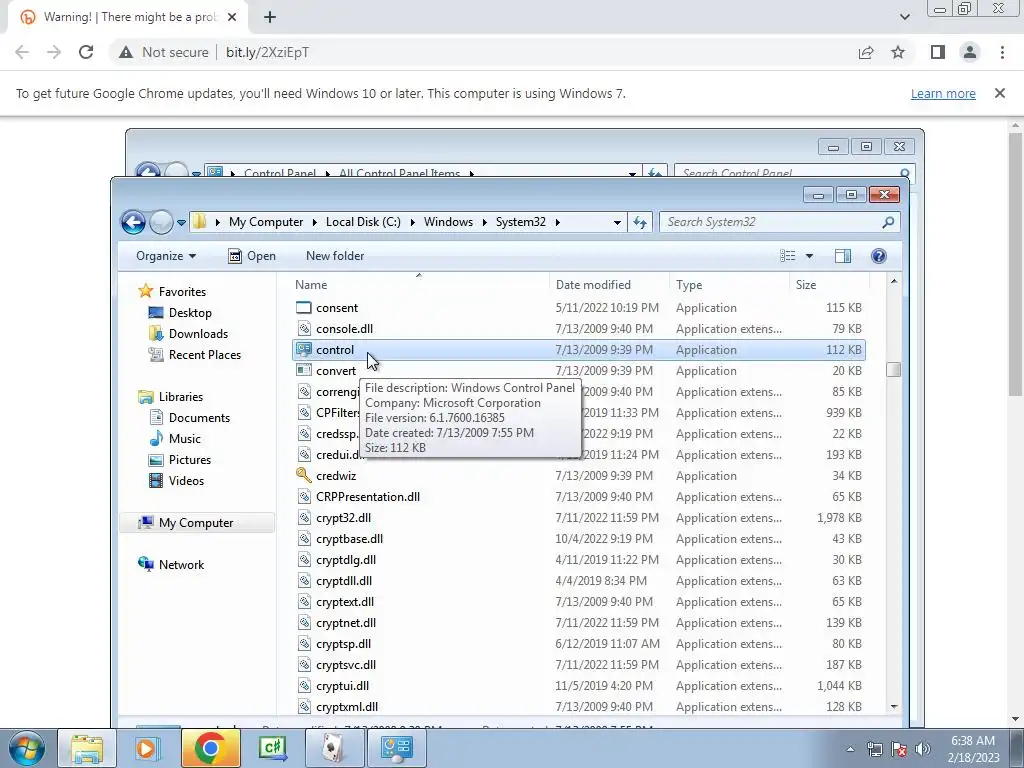Screen dimensions: 1024x768
Task: Click scroll-up arrow of file list
Action: click(x=893, y=281)
